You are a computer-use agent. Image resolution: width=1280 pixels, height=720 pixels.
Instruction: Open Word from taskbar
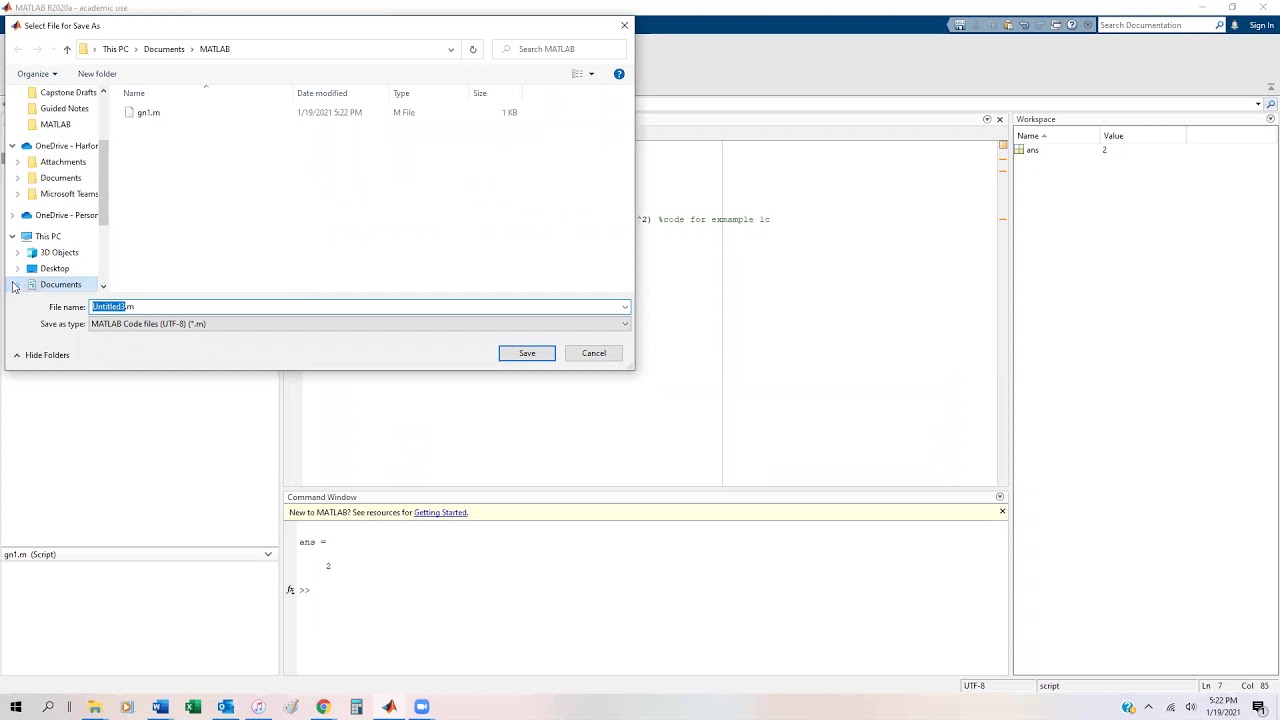click(160, 707)
